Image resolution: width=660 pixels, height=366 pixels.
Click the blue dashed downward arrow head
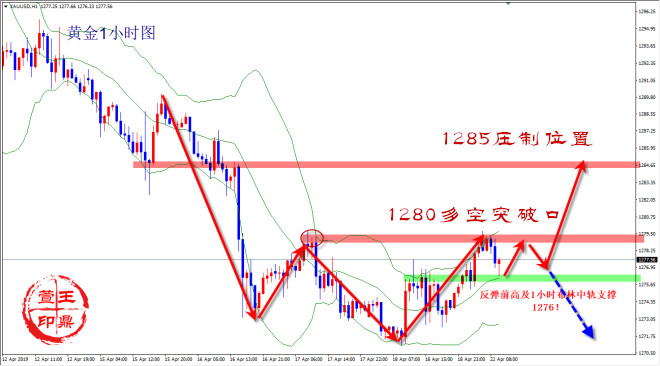(x=588, y=332)
